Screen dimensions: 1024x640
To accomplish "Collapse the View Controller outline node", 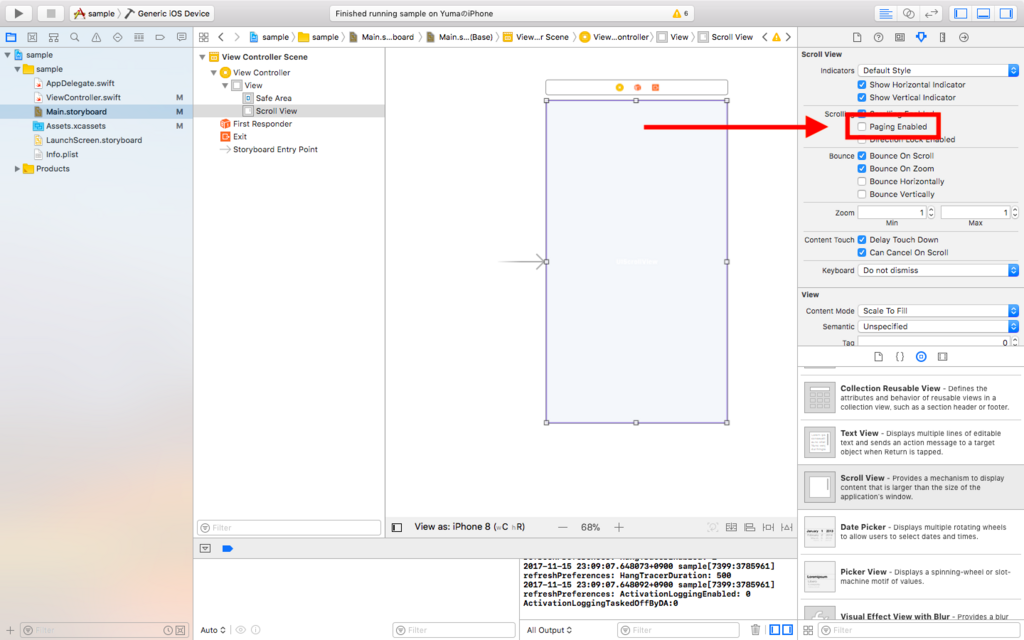I will click(x=214, y=72).
